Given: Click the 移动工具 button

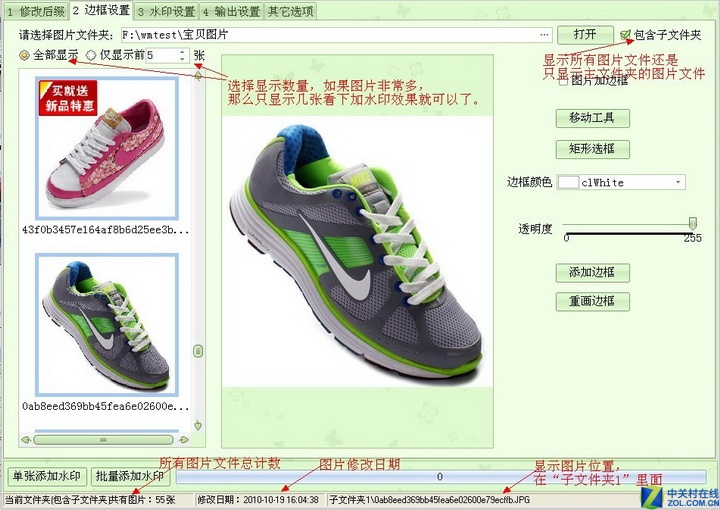Looking at the screenshot, I should pos(592,118).
